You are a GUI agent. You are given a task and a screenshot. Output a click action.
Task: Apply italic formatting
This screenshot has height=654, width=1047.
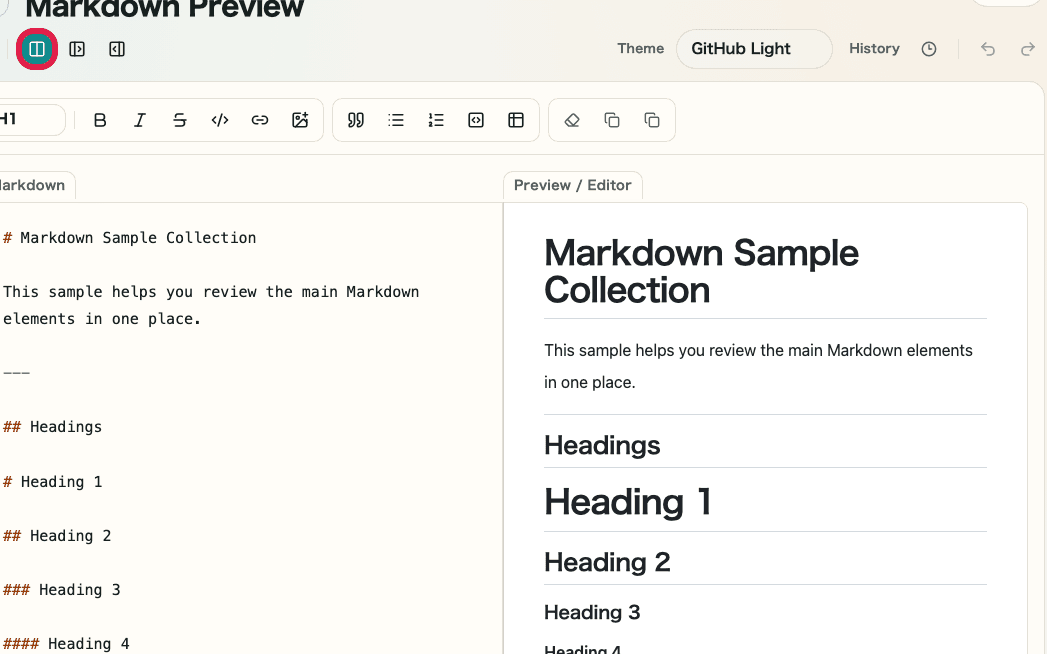(x=140, y=119)
